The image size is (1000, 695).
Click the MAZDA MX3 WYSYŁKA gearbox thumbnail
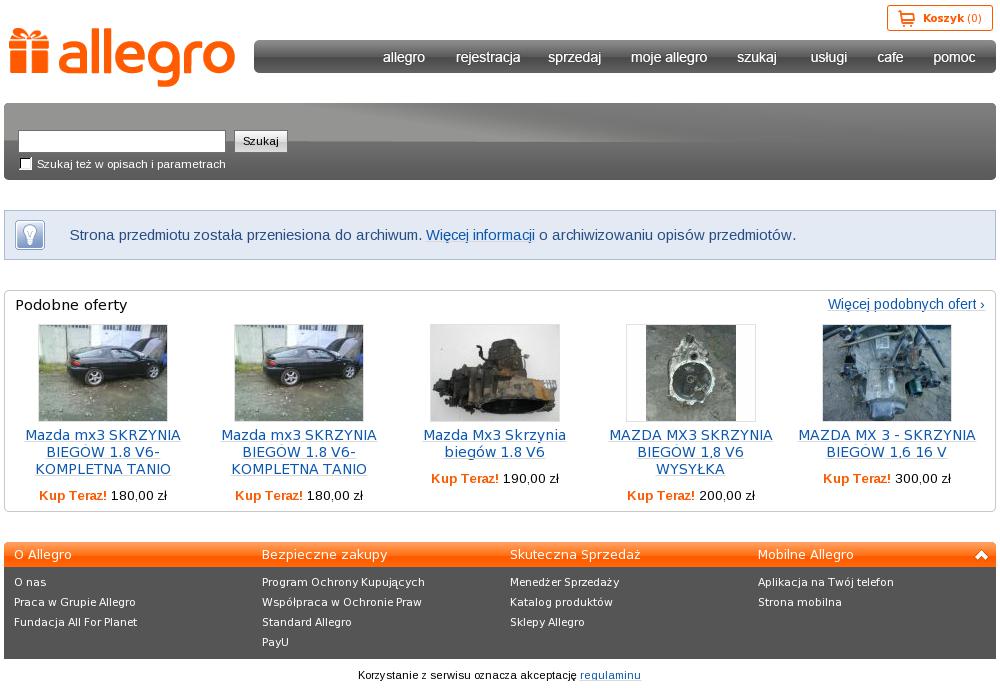tap(691, 373)
